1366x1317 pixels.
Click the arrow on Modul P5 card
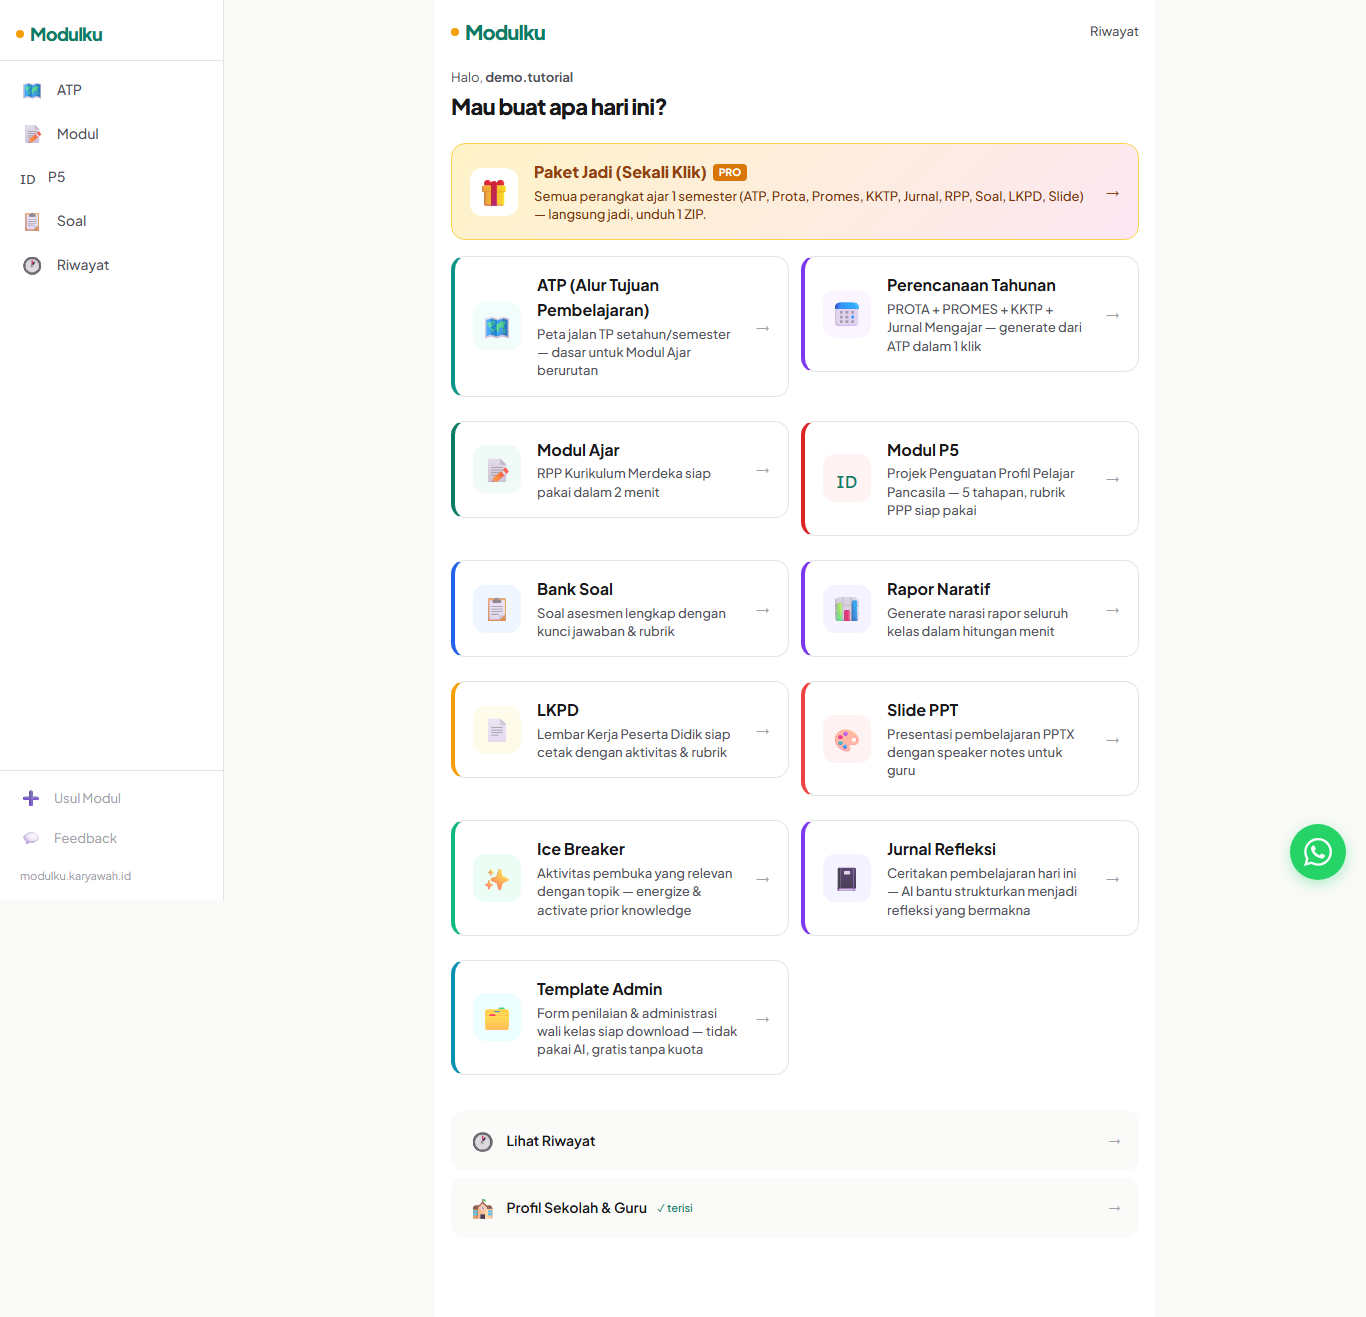1112,479
